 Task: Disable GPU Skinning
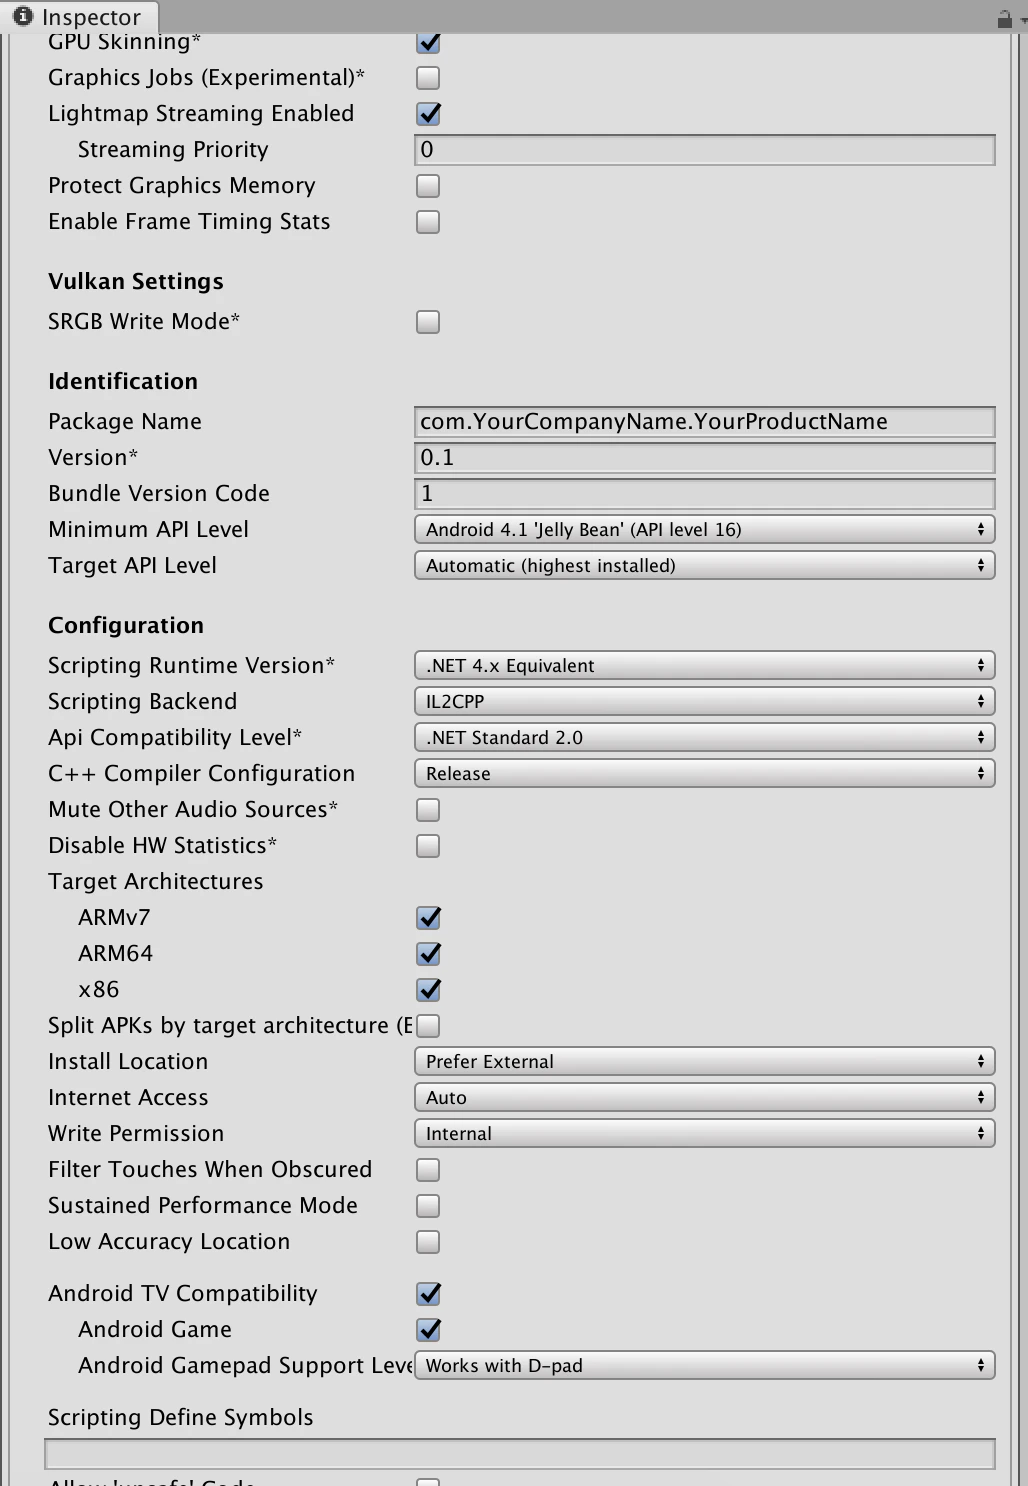(427, 42)
